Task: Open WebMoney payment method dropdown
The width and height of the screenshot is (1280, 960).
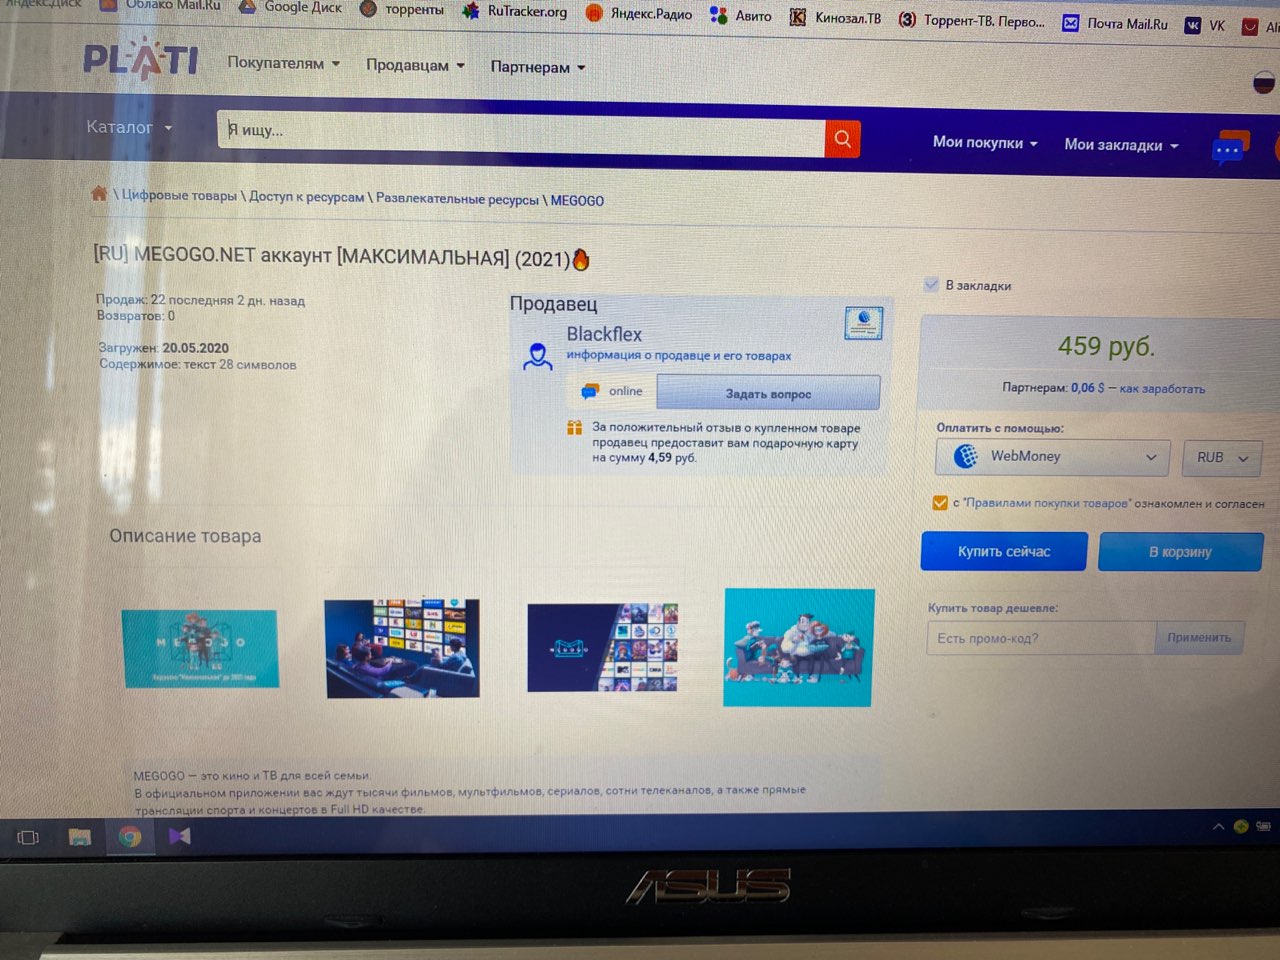Action: (x=1053, y=456)
